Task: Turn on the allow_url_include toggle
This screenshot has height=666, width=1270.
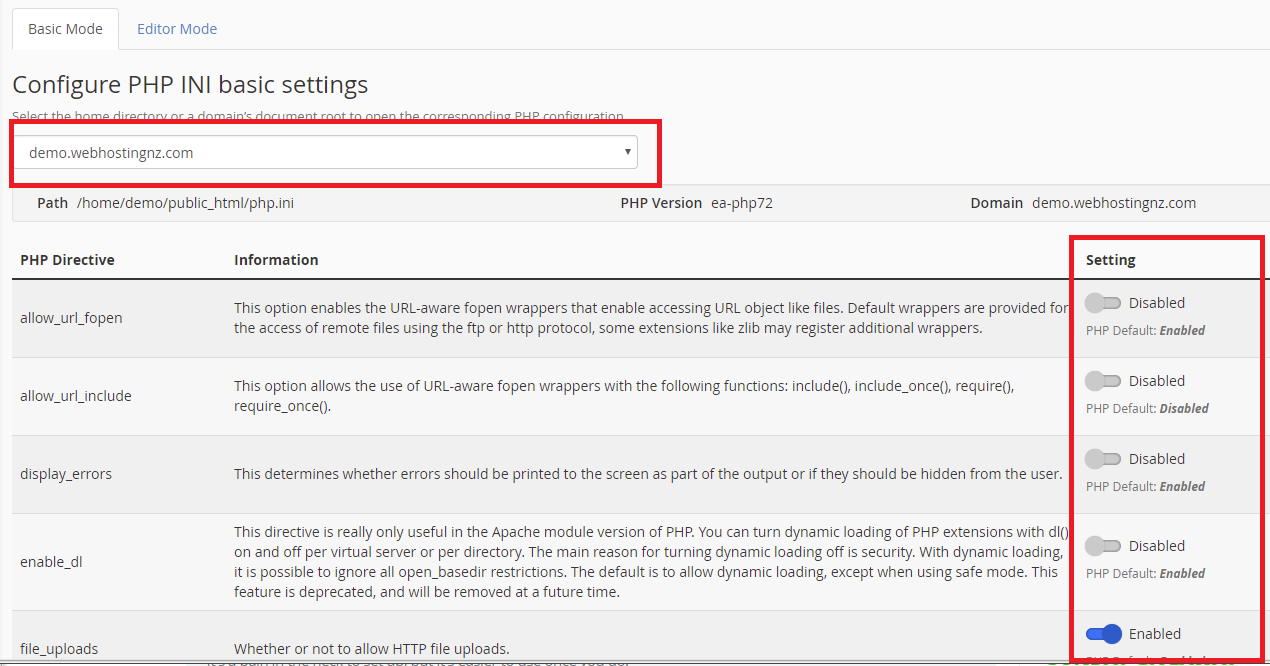Action: point(1103,381)
